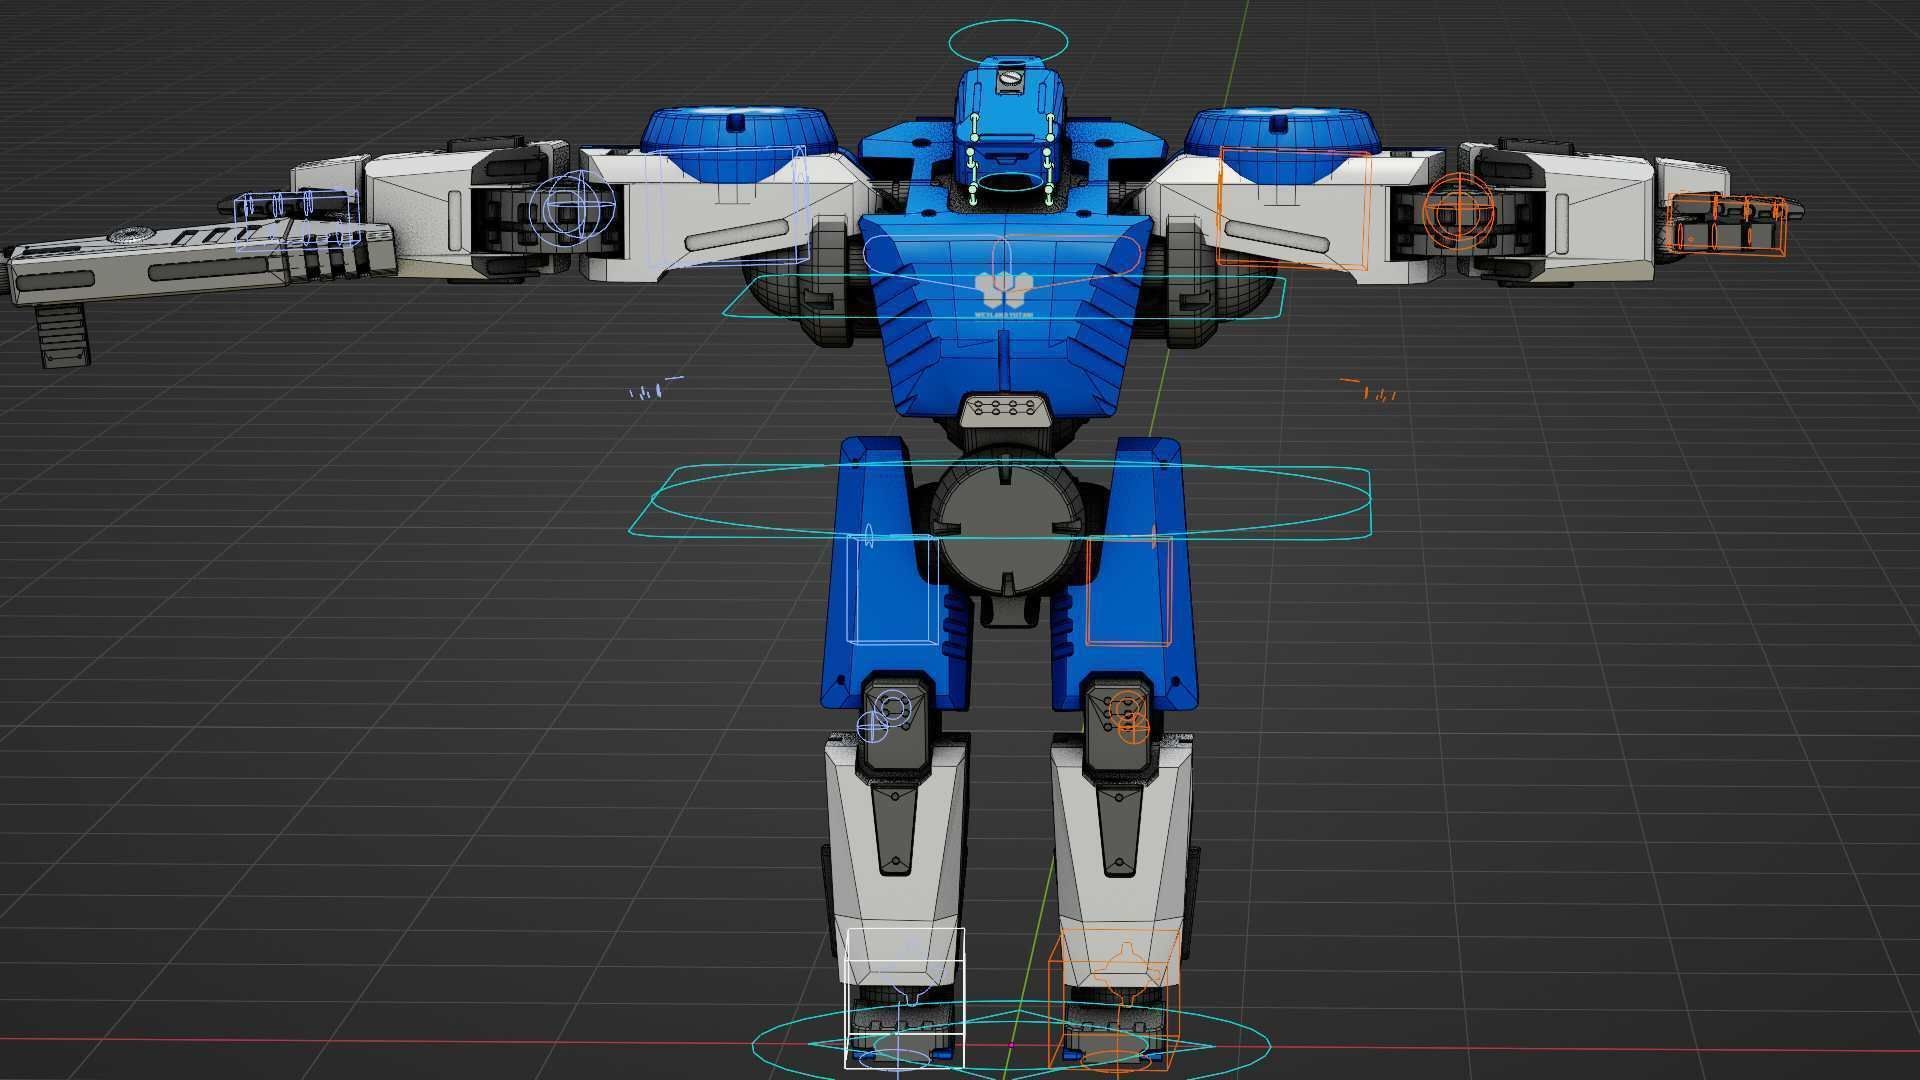Image resolution: width=1920 pixels, height=1080 pixels.
Task: Select the small orange finger markers below arm
Action: (1370, 390)
